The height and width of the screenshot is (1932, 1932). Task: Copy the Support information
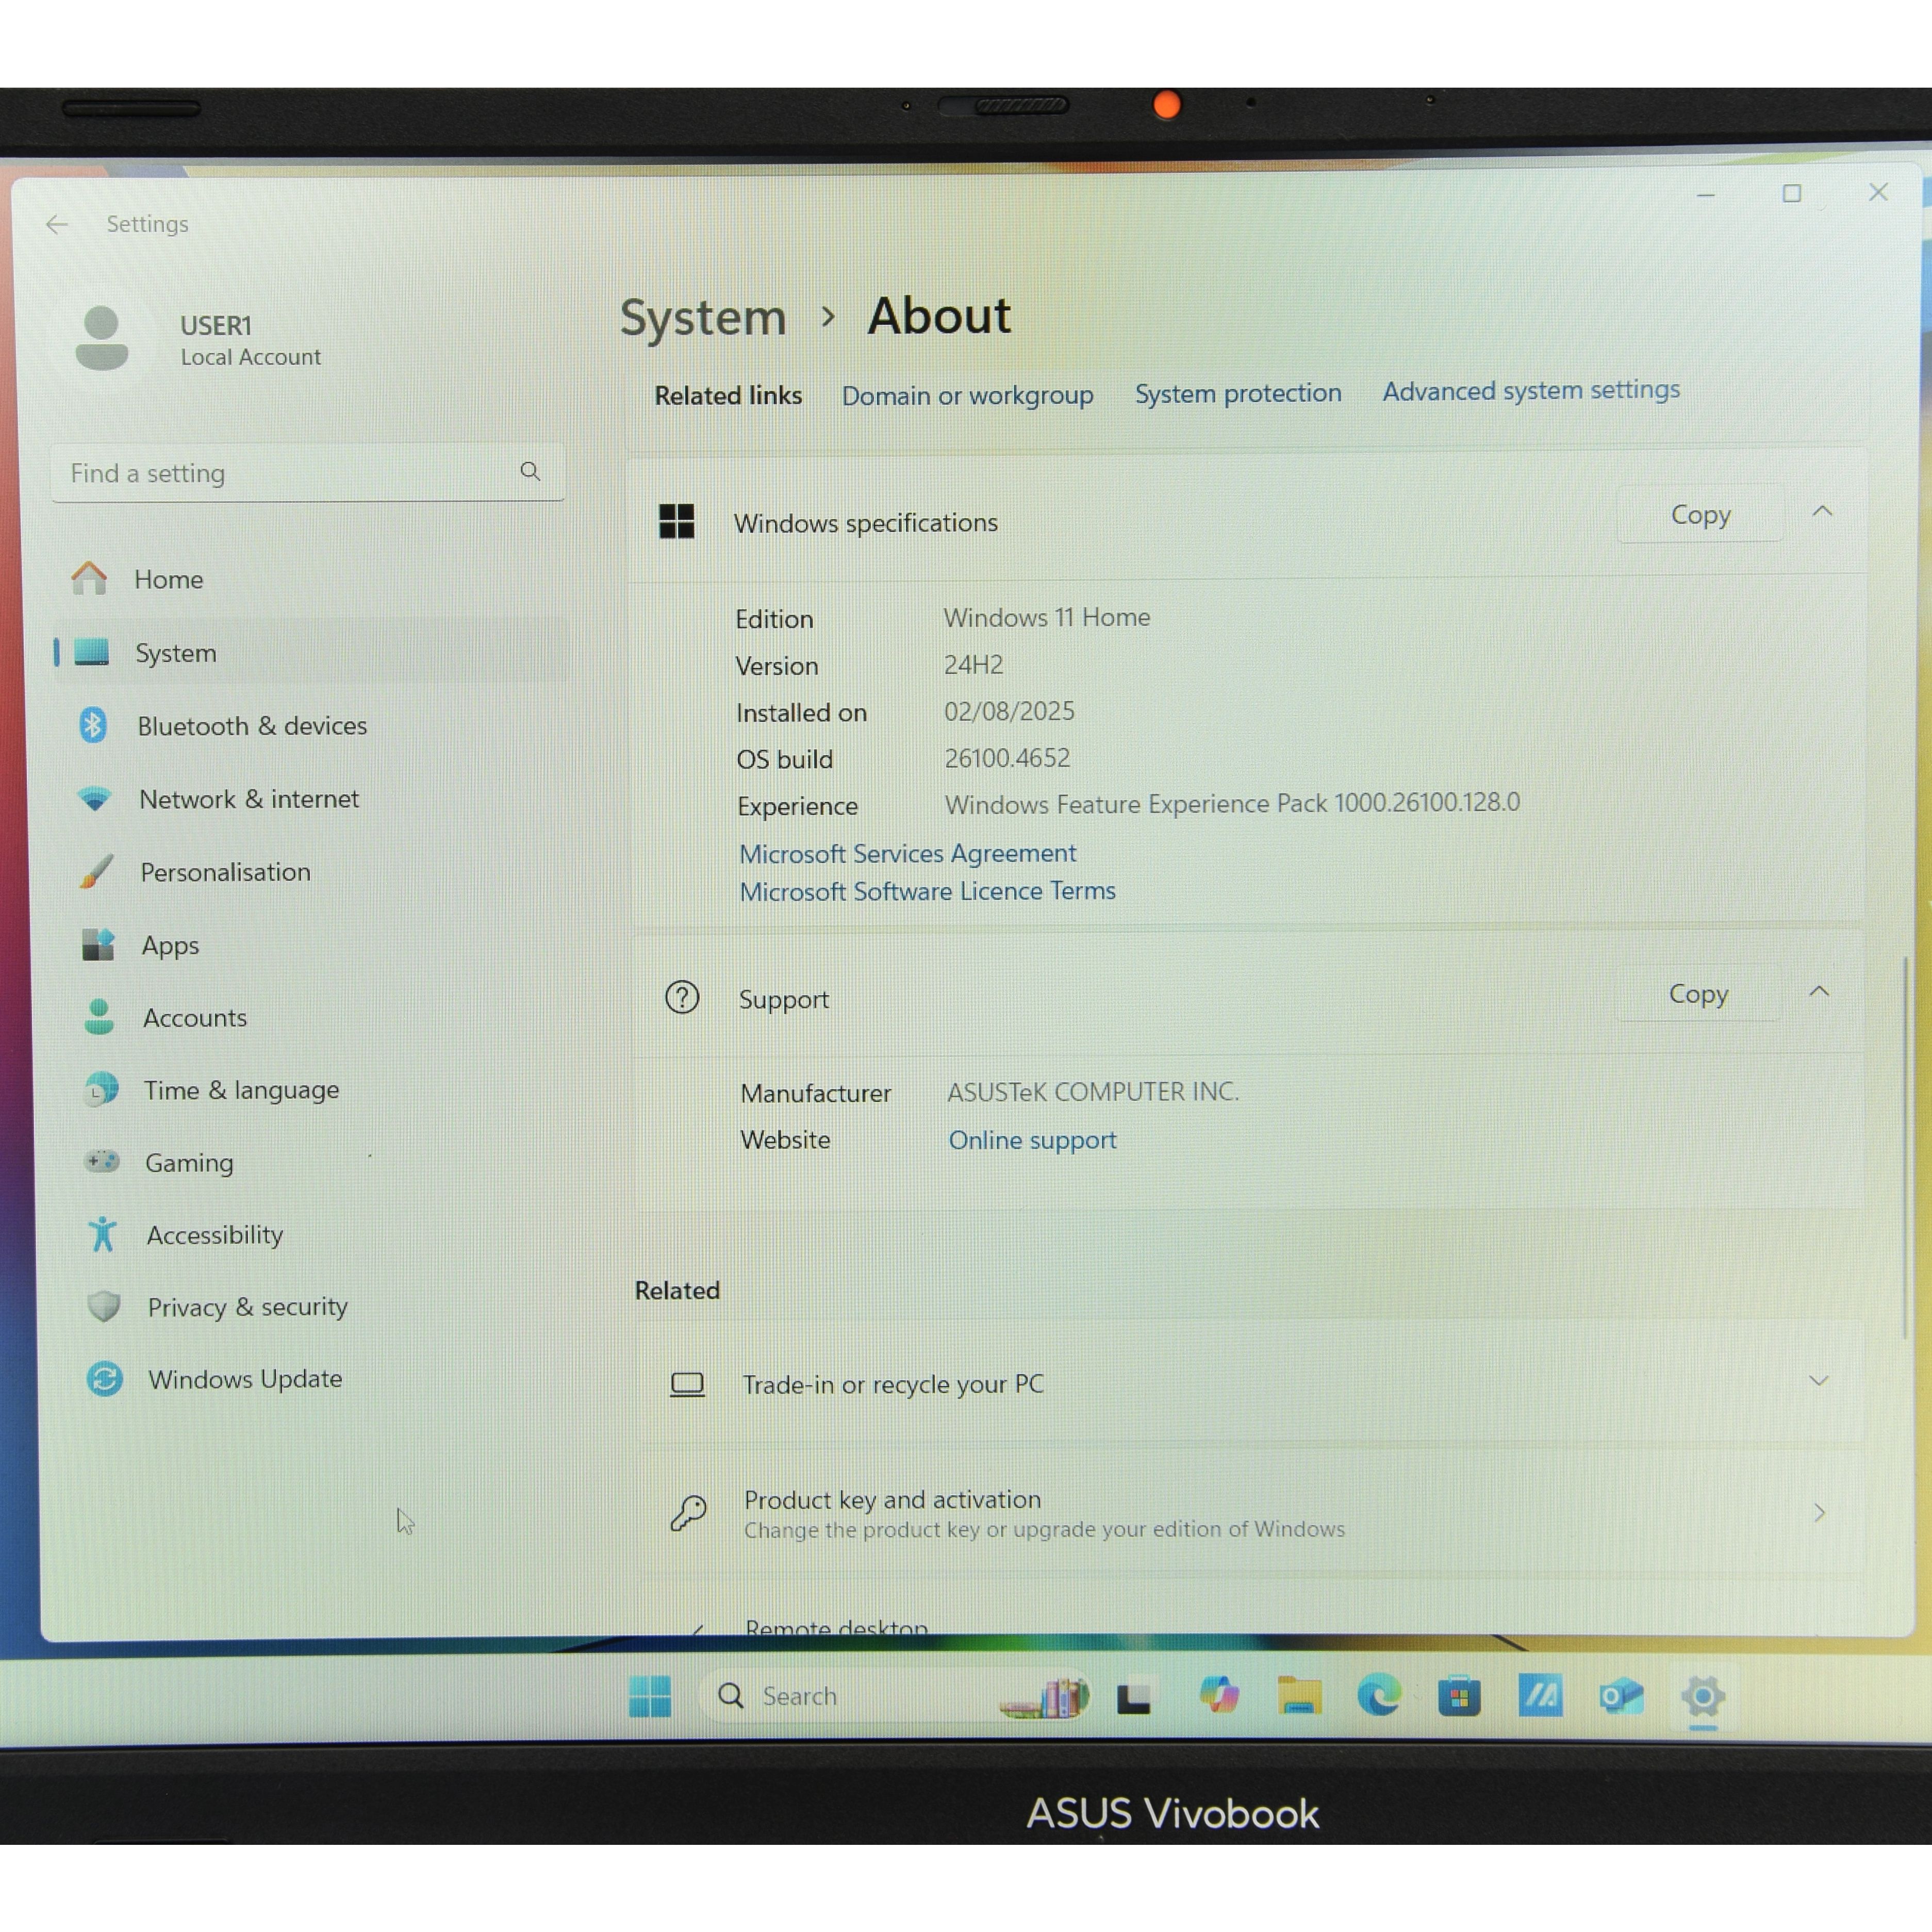point(1698,993)
